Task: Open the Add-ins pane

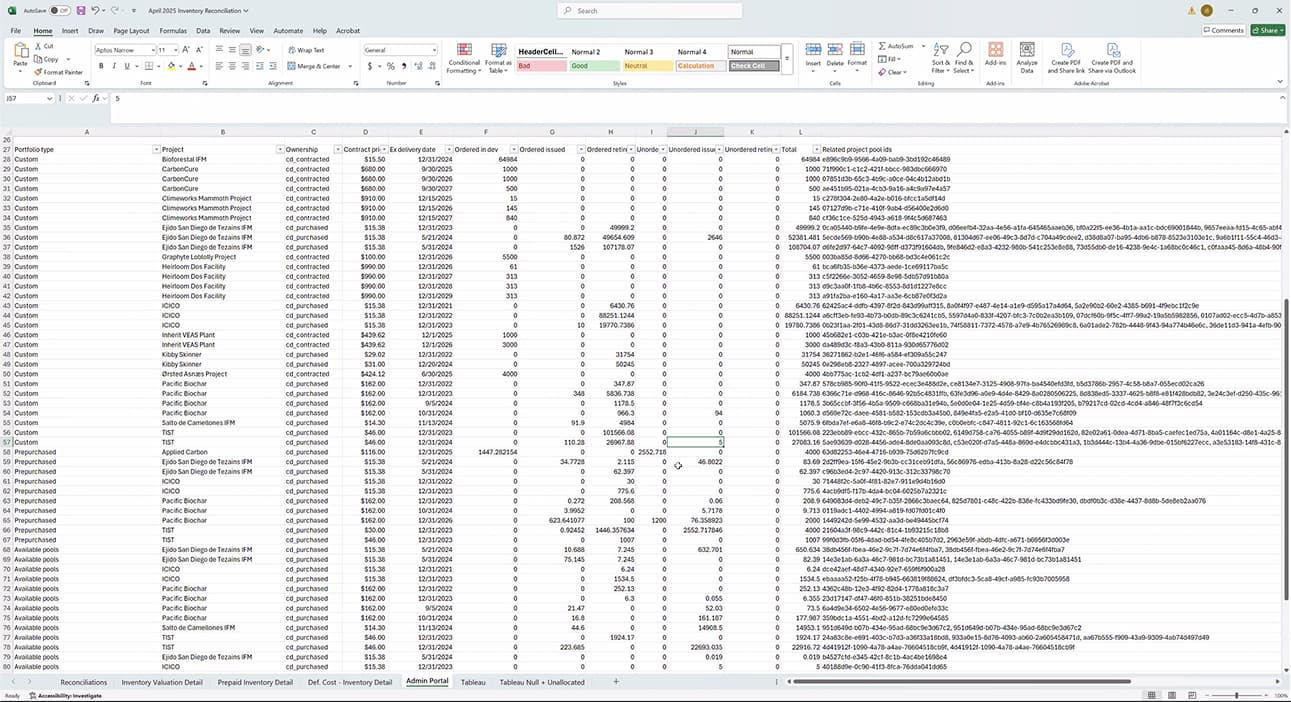Action: coord(995,54)
